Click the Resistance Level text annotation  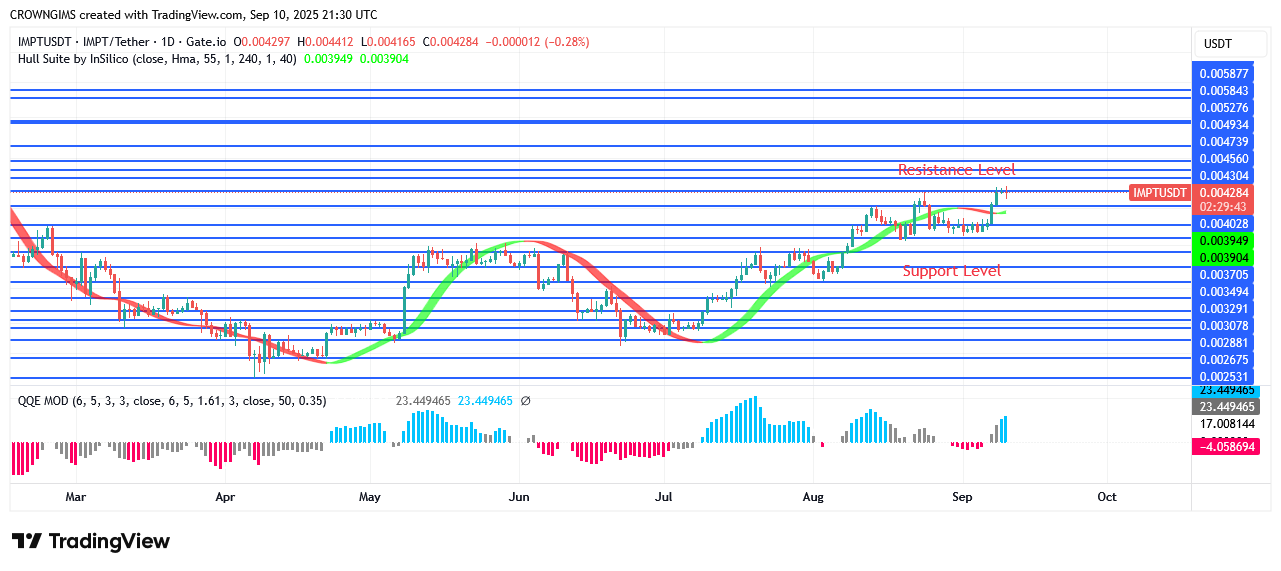(x=957, y=170)
